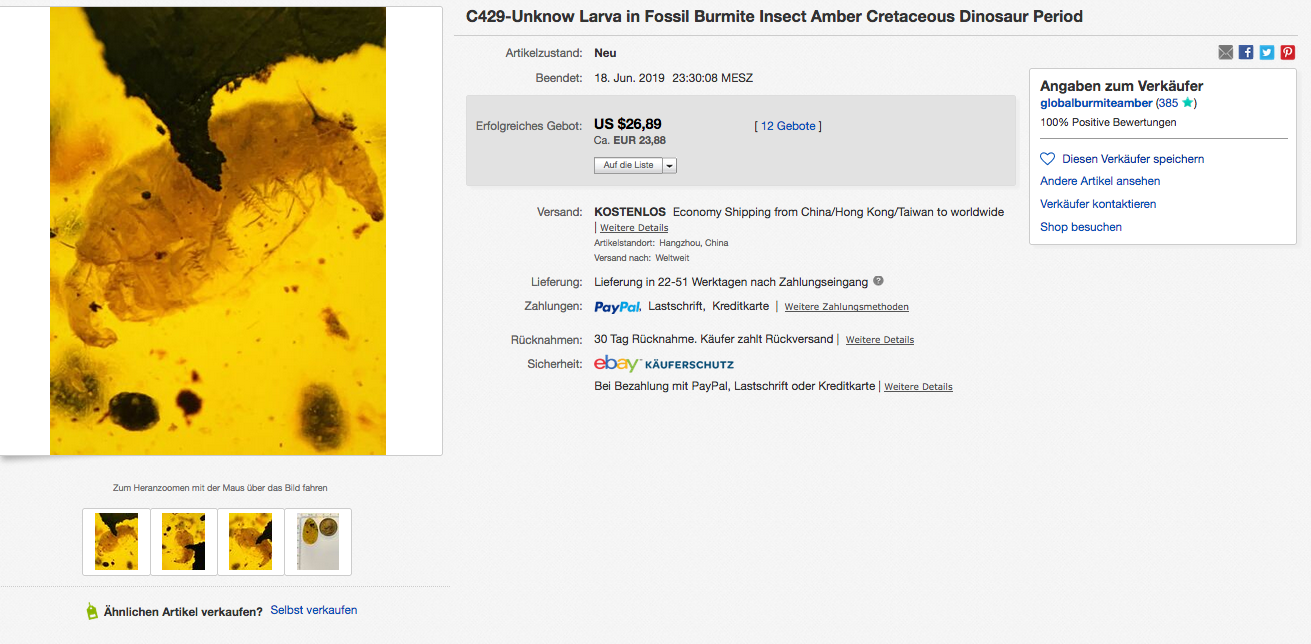This screenshot has width=1311, height=644.
Task: Click the PayPal logo
Action: point(617,307)
